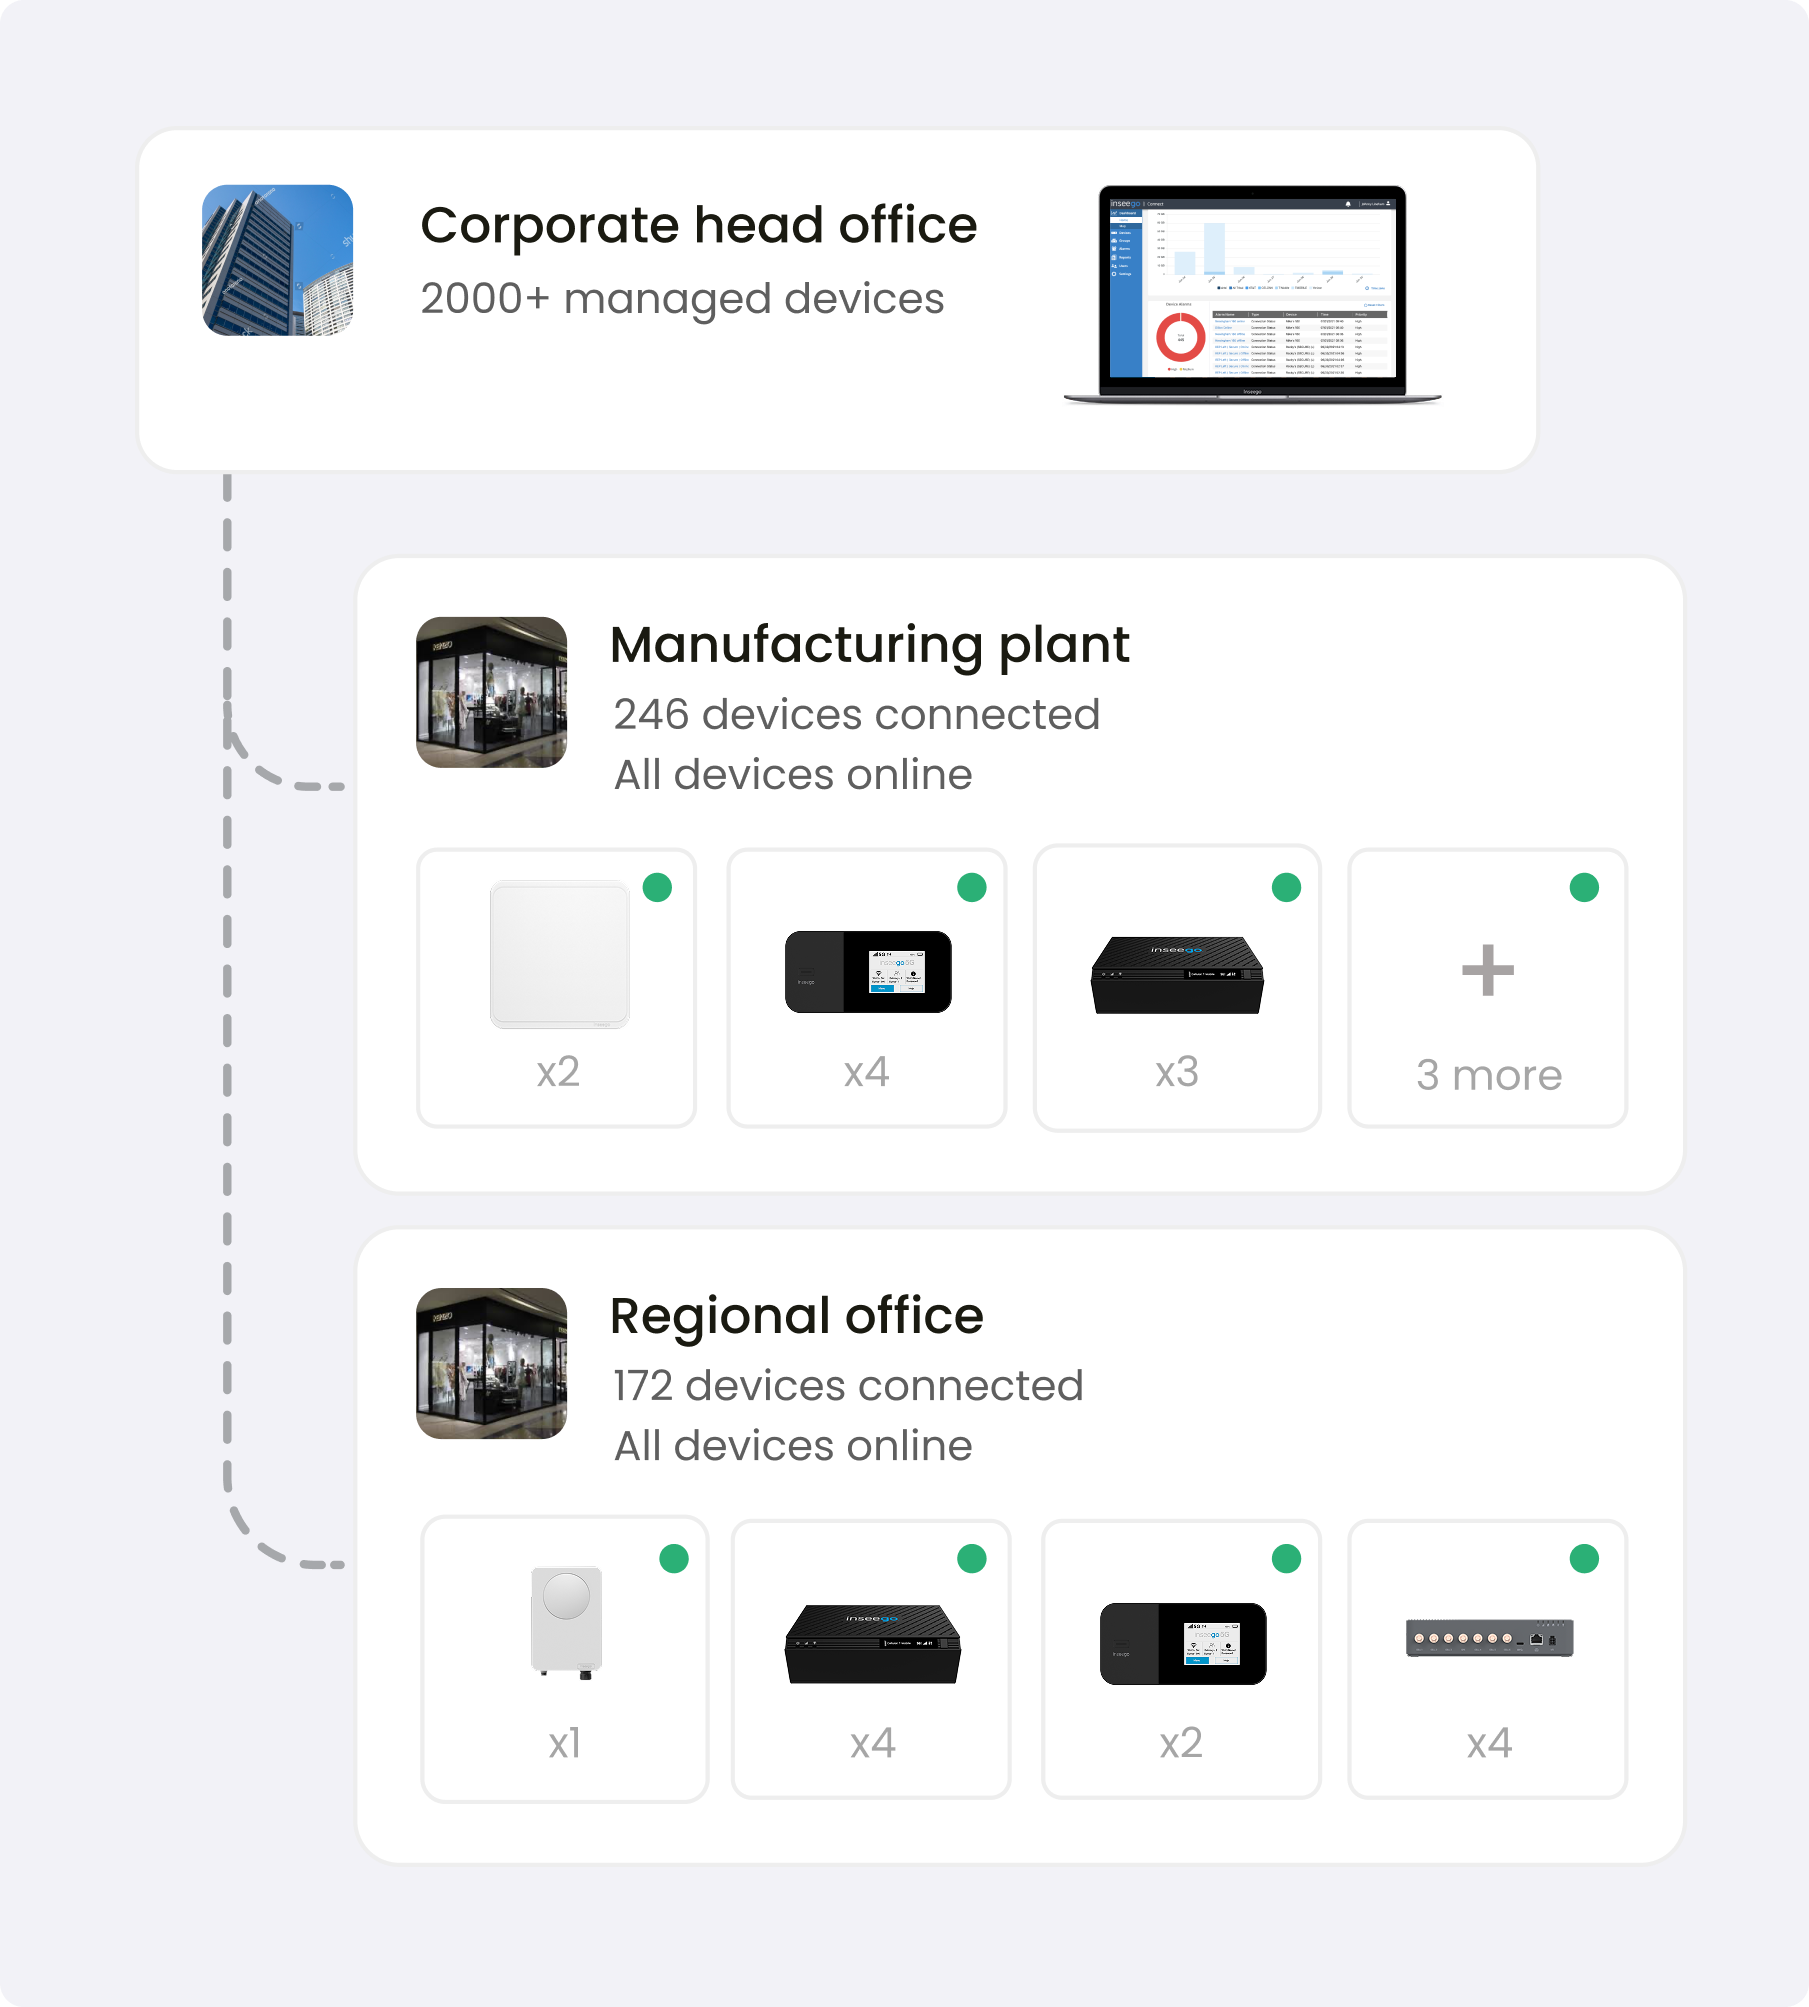1809x2007 pixels.
Task: Select the white outdoor unit marked x1
Action: point(566,1621)
